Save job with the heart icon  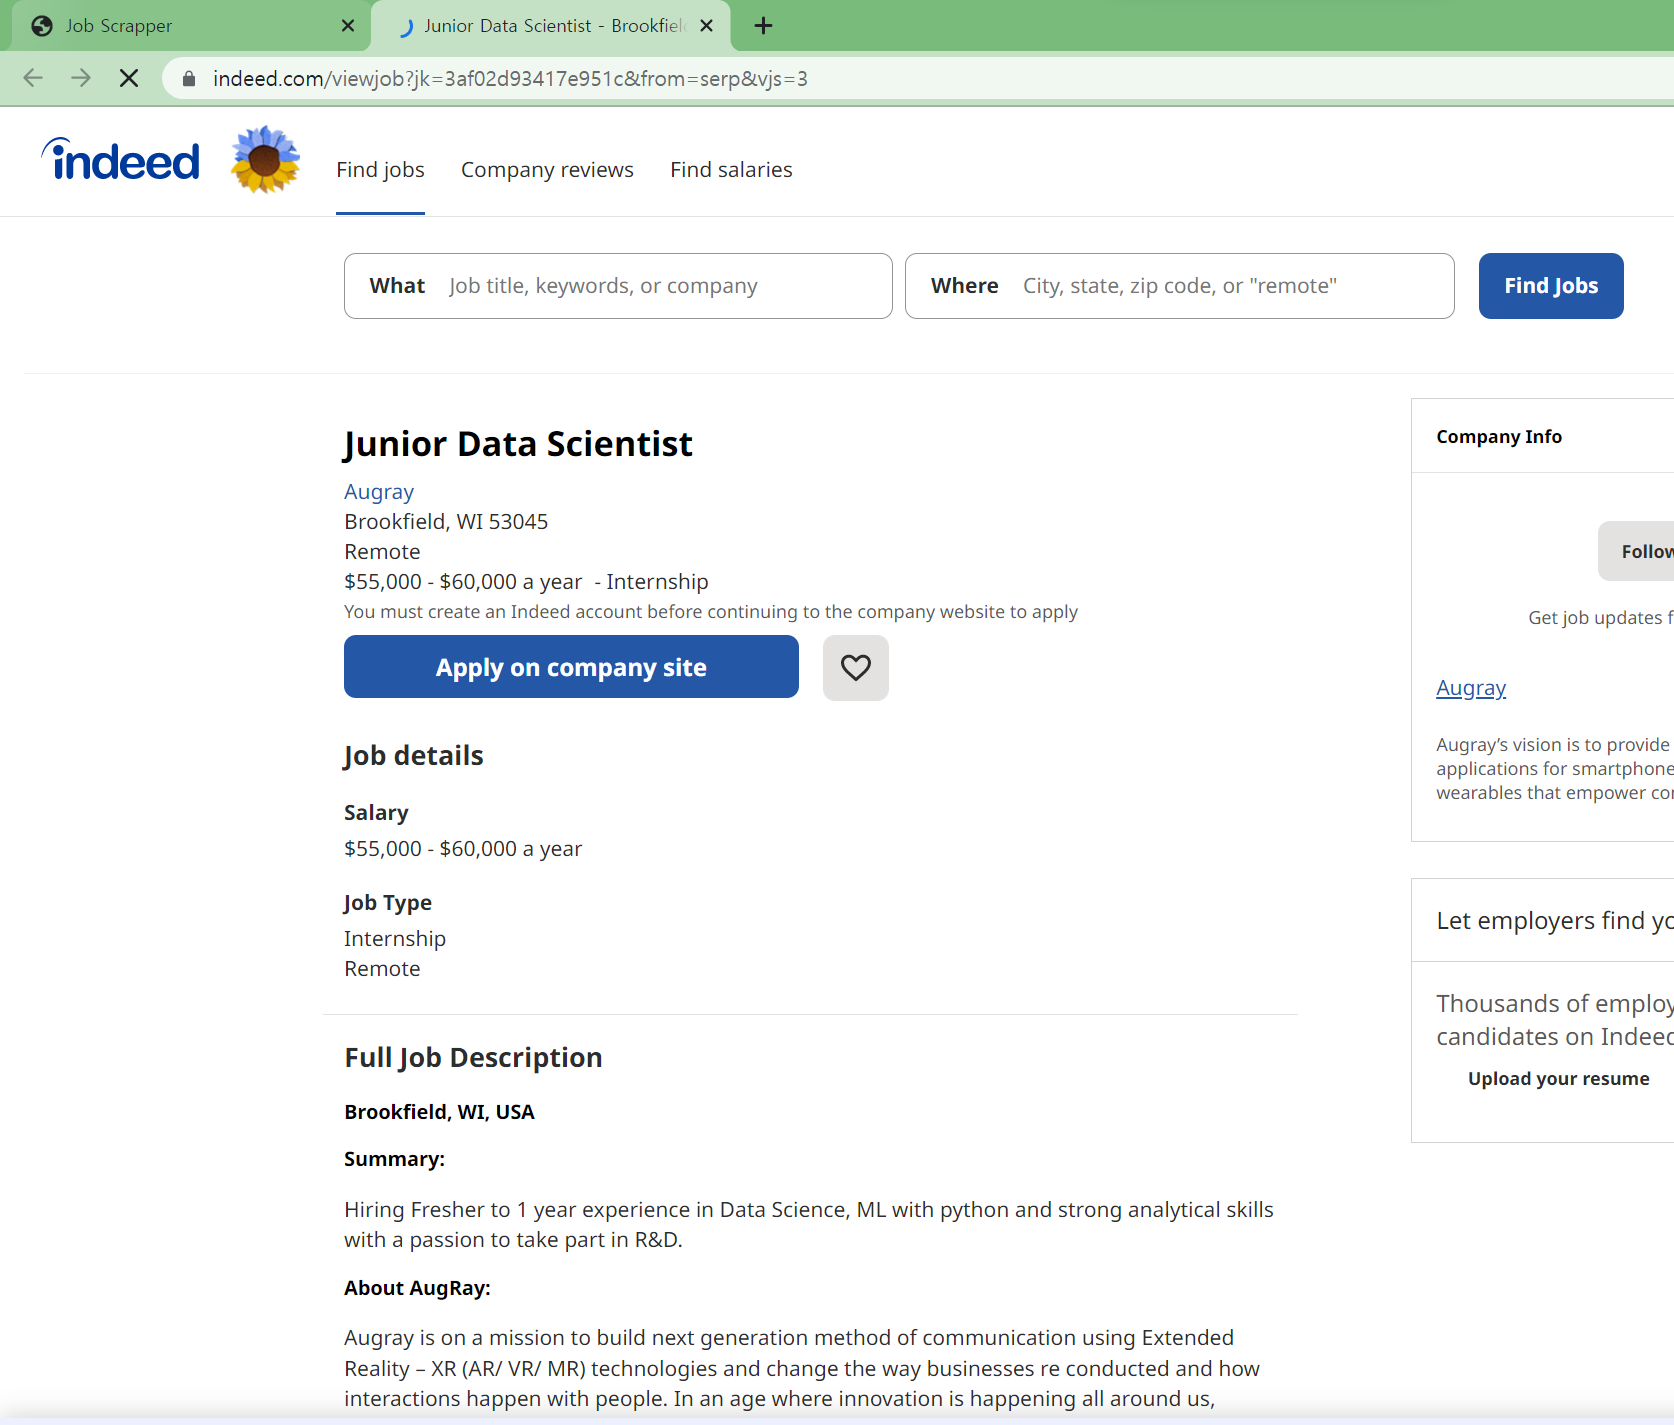click(x=856, y=667)
